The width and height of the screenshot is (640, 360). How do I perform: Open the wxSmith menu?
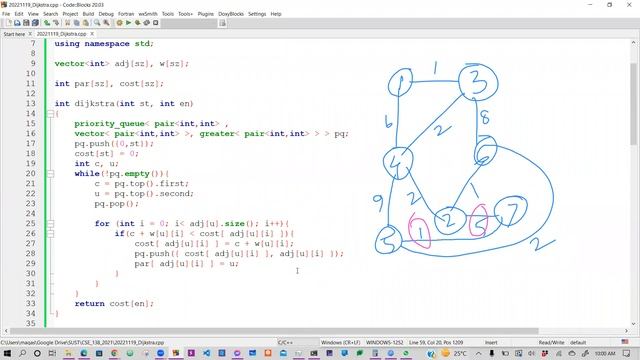(x=148, y=14)
